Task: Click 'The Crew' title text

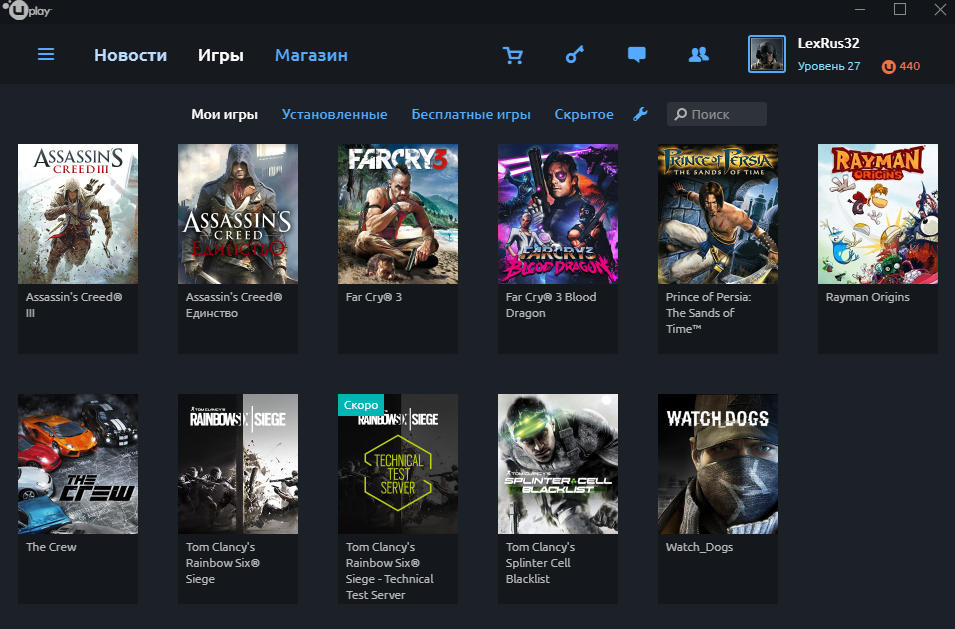Action: coord(51,547)
